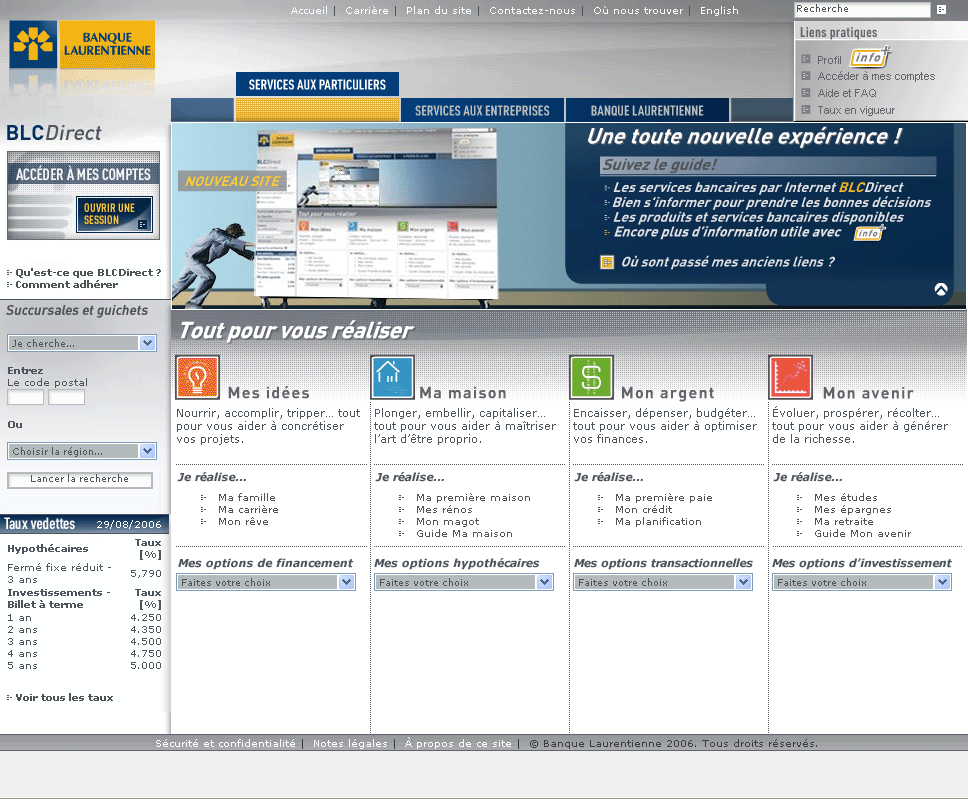Click the search submit icon next to Recherche

pos(941,9)
